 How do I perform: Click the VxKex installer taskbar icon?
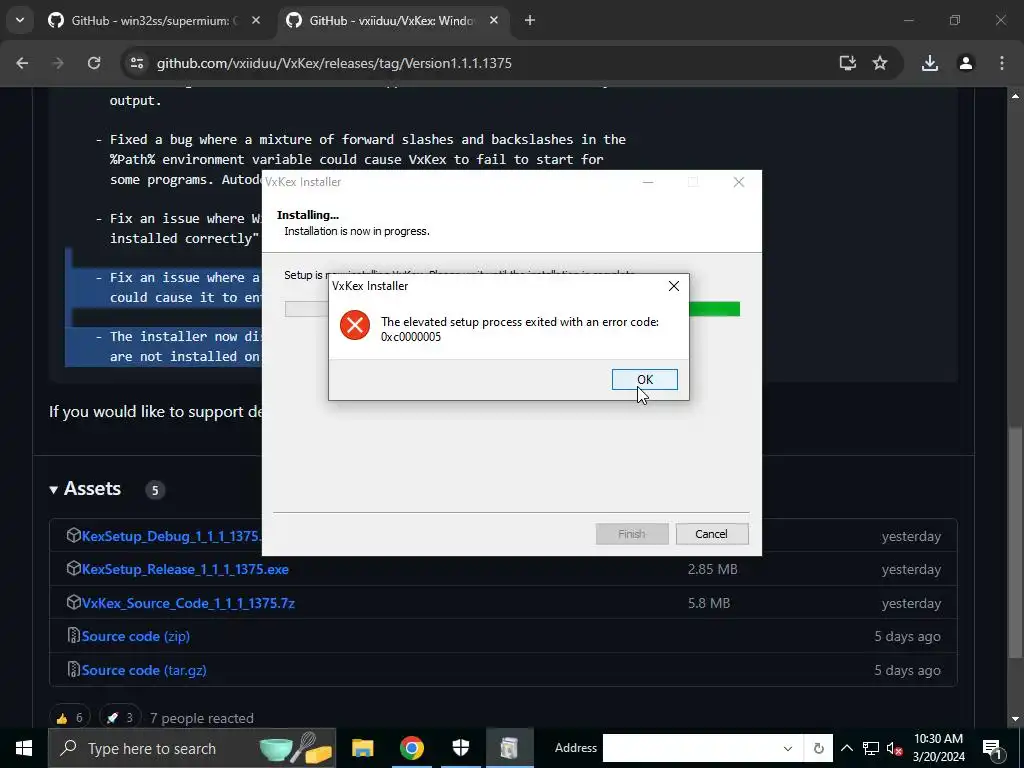click(510, 748)
